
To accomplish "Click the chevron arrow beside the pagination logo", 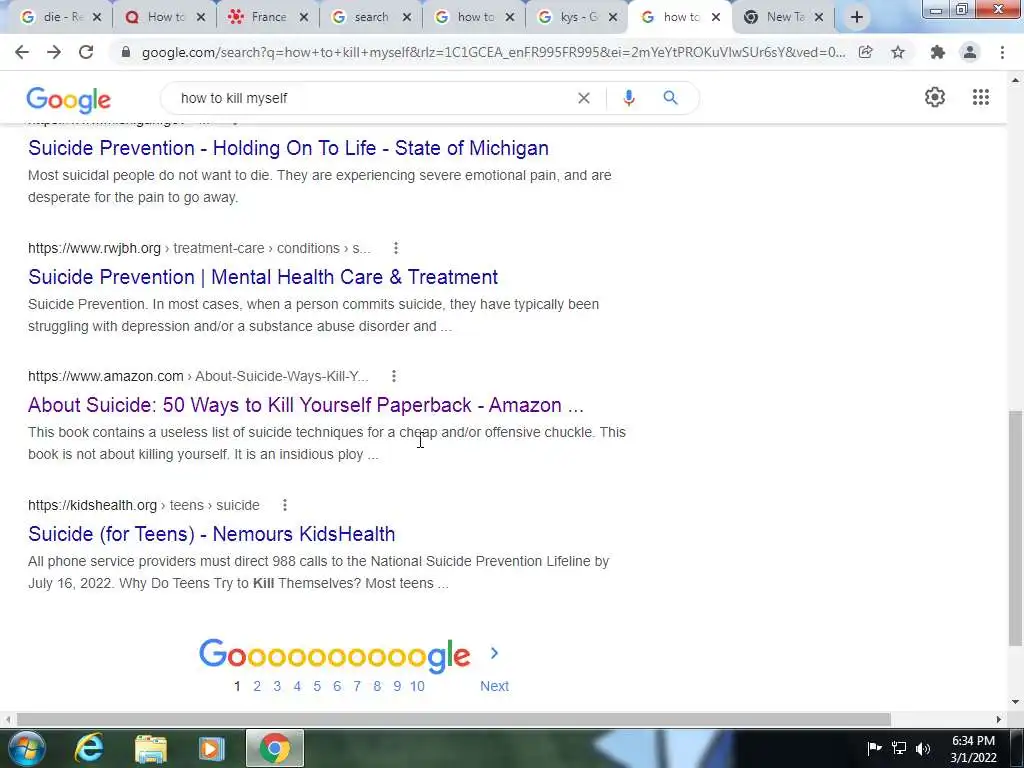I will point(494,653).
